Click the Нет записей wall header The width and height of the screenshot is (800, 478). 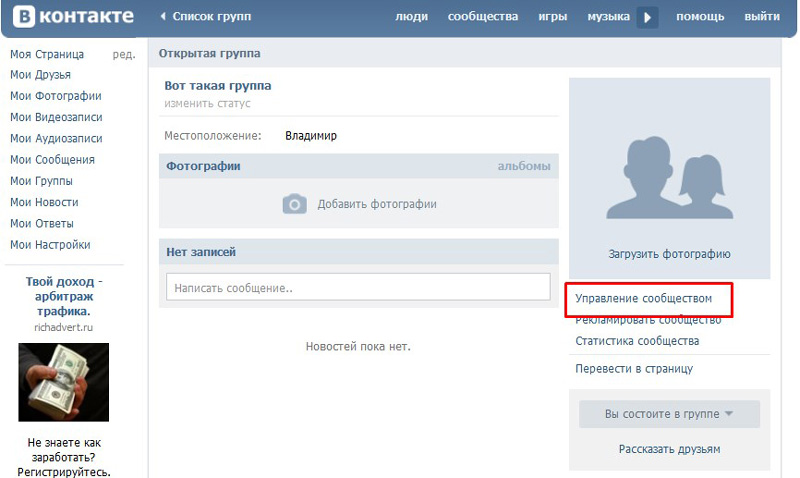pos(201,252)
